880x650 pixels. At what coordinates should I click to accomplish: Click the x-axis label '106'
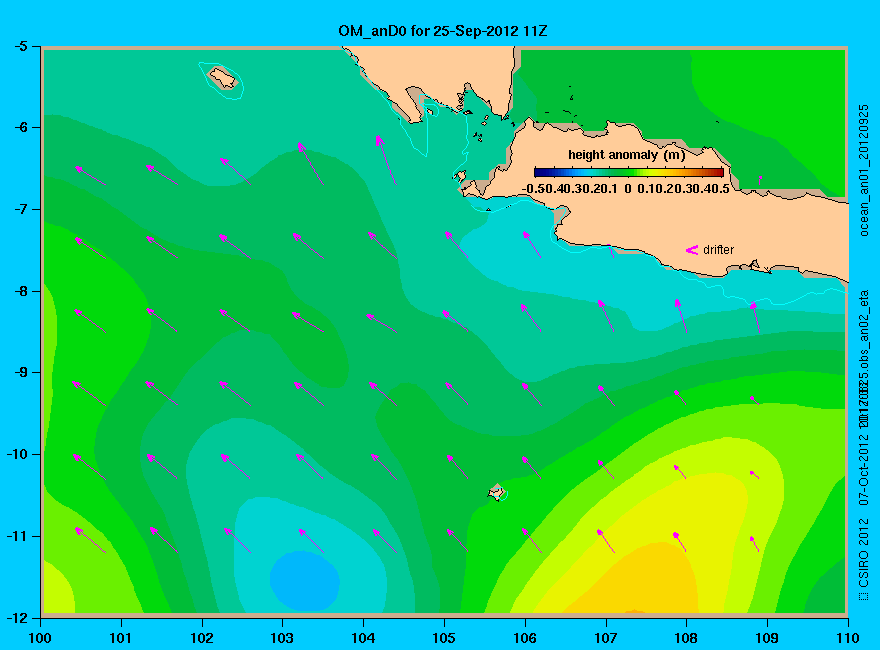(x=525, y=638)
